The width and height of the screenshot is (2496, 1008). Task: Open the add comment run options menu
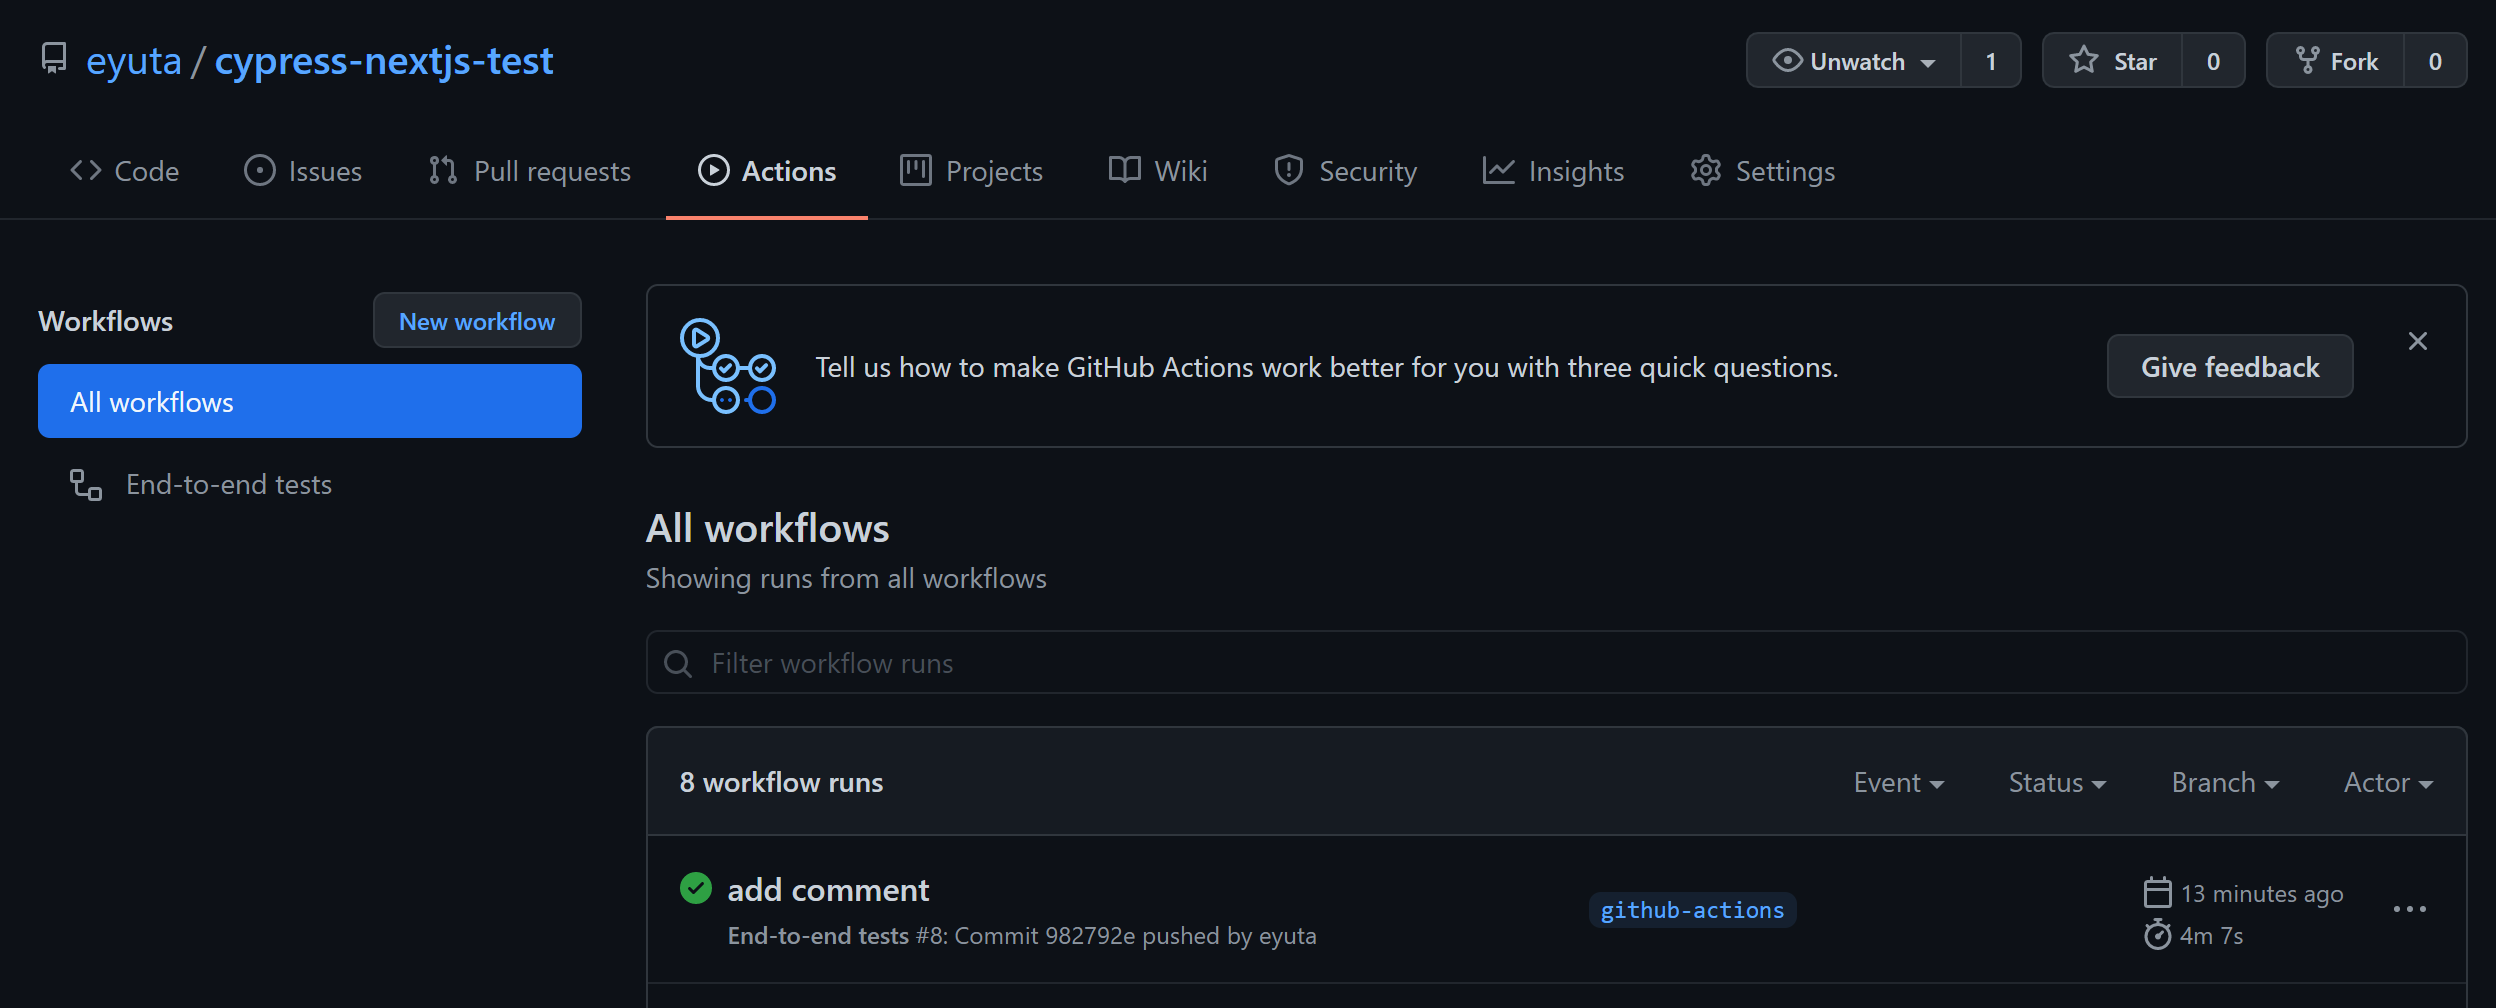(2410, 909)
